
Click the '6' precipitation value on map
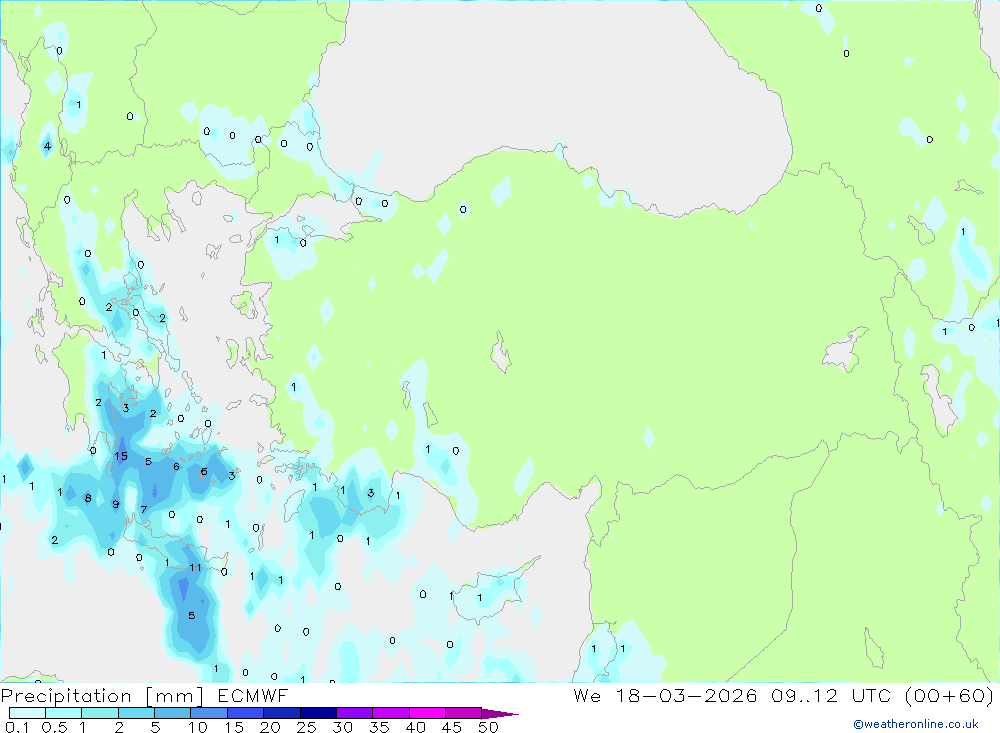tap(176, 466)
